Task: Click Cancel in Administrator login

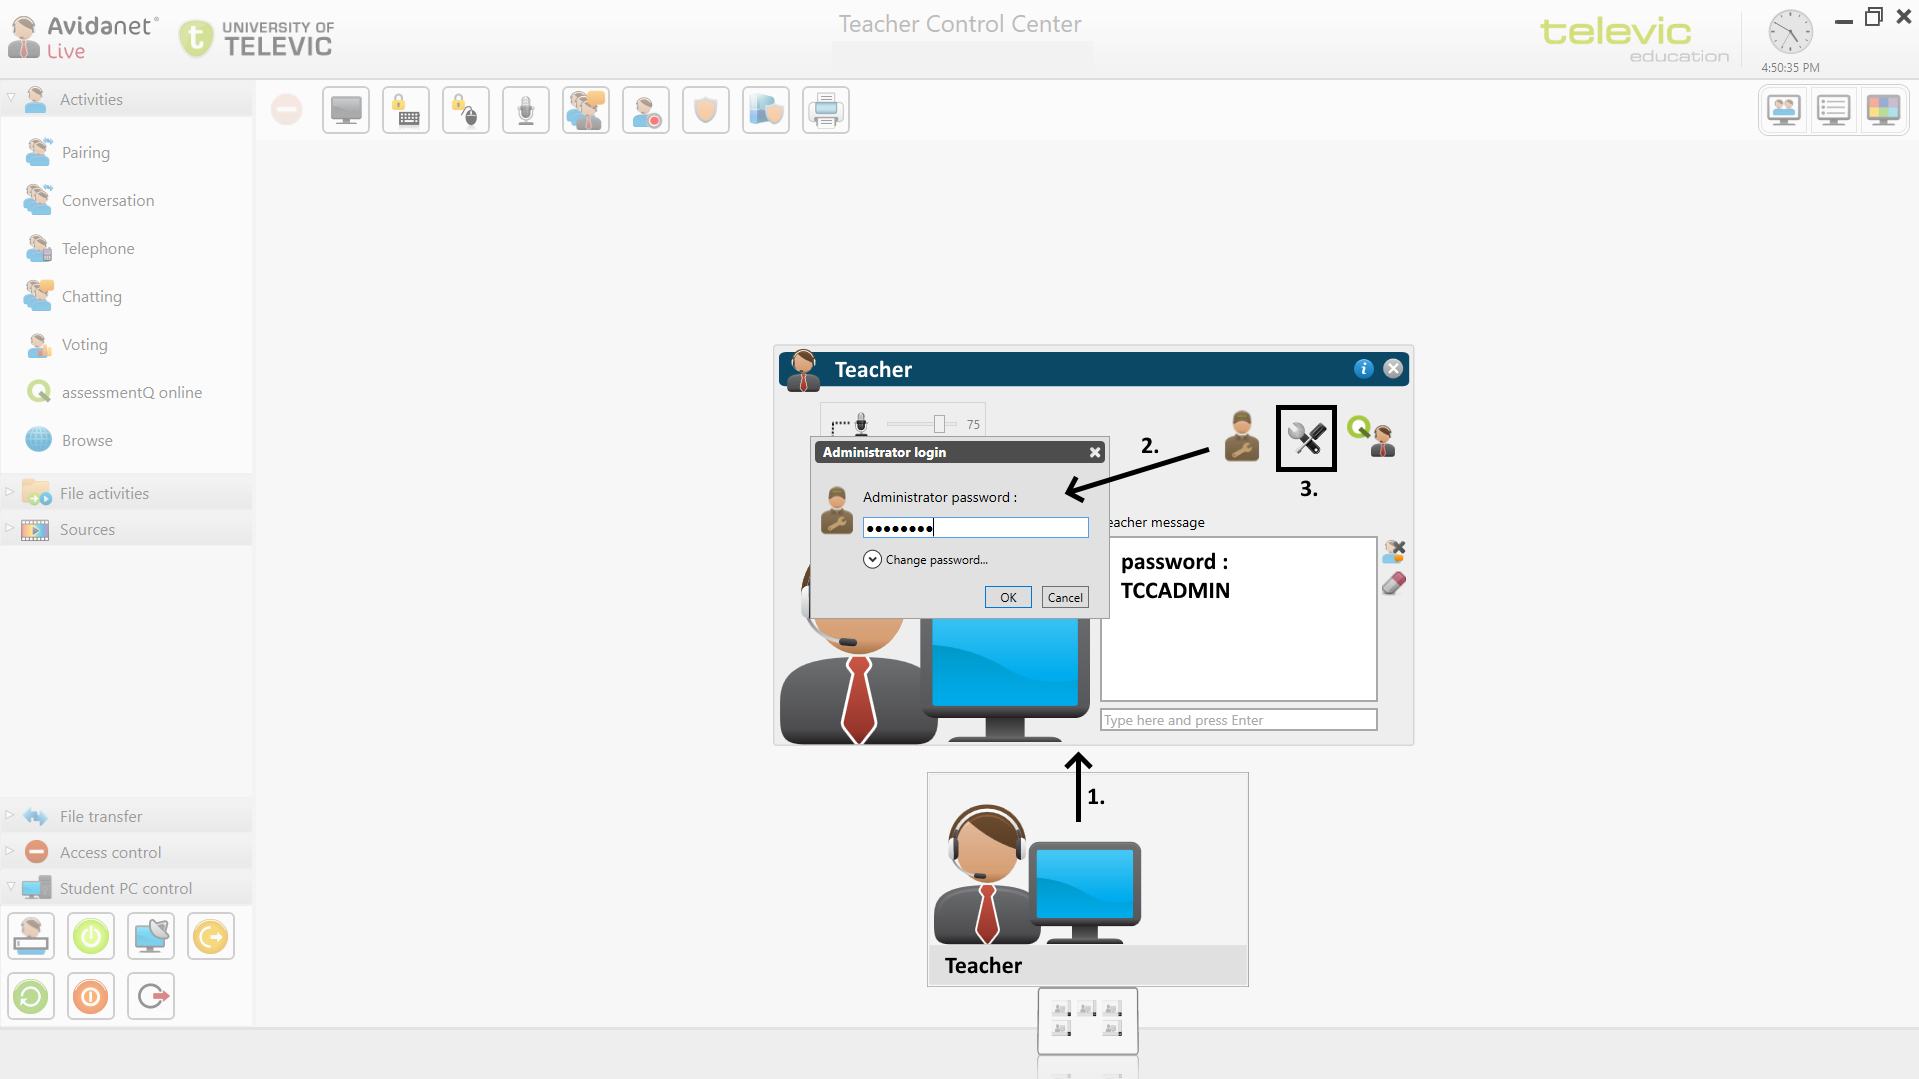Action: [1065, 598]
